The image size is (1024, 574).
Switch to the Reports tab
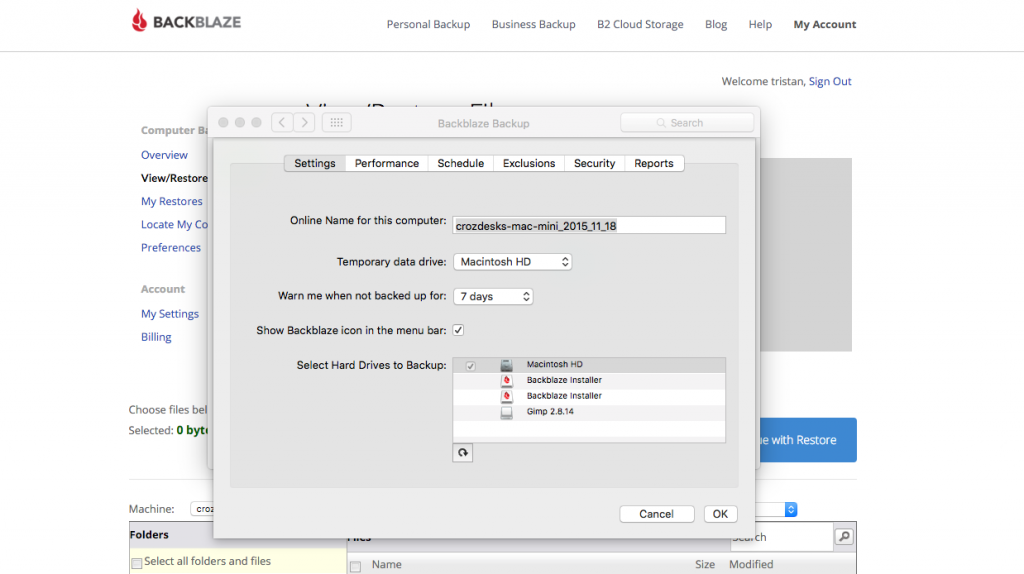[654, 163]
